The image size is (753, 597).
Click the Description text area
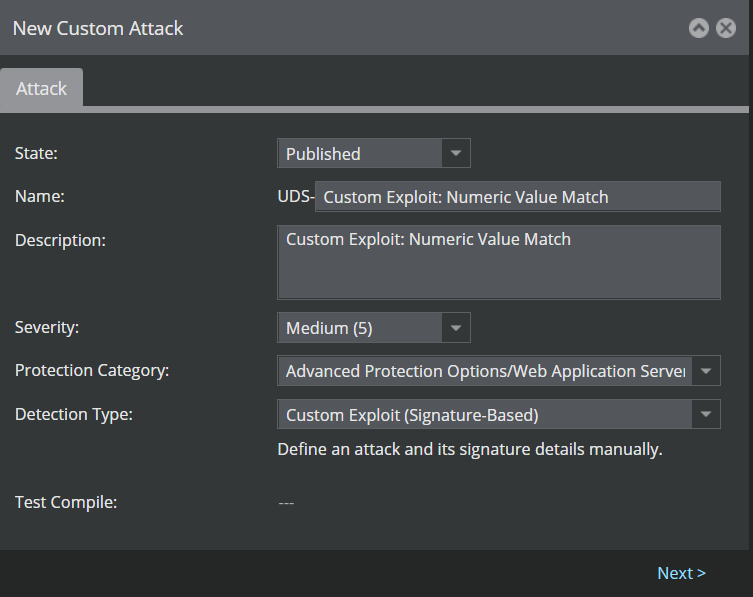point(498,262)
